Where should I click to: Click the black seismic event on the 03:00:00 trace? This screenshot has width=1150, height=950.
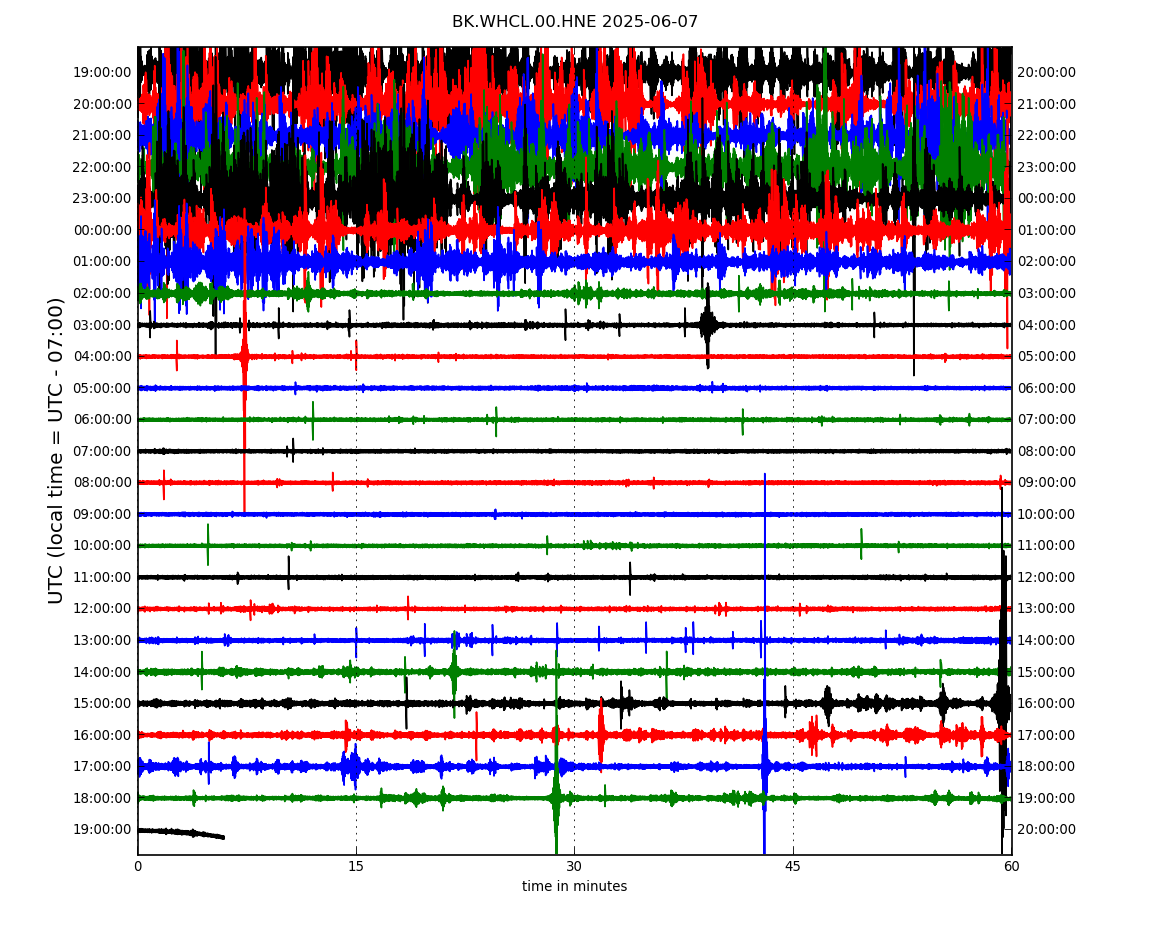(708, 325)
